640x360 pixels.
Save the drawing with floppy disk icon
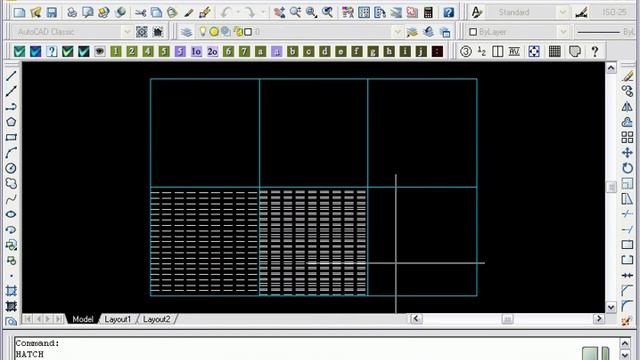click(51, 13)
